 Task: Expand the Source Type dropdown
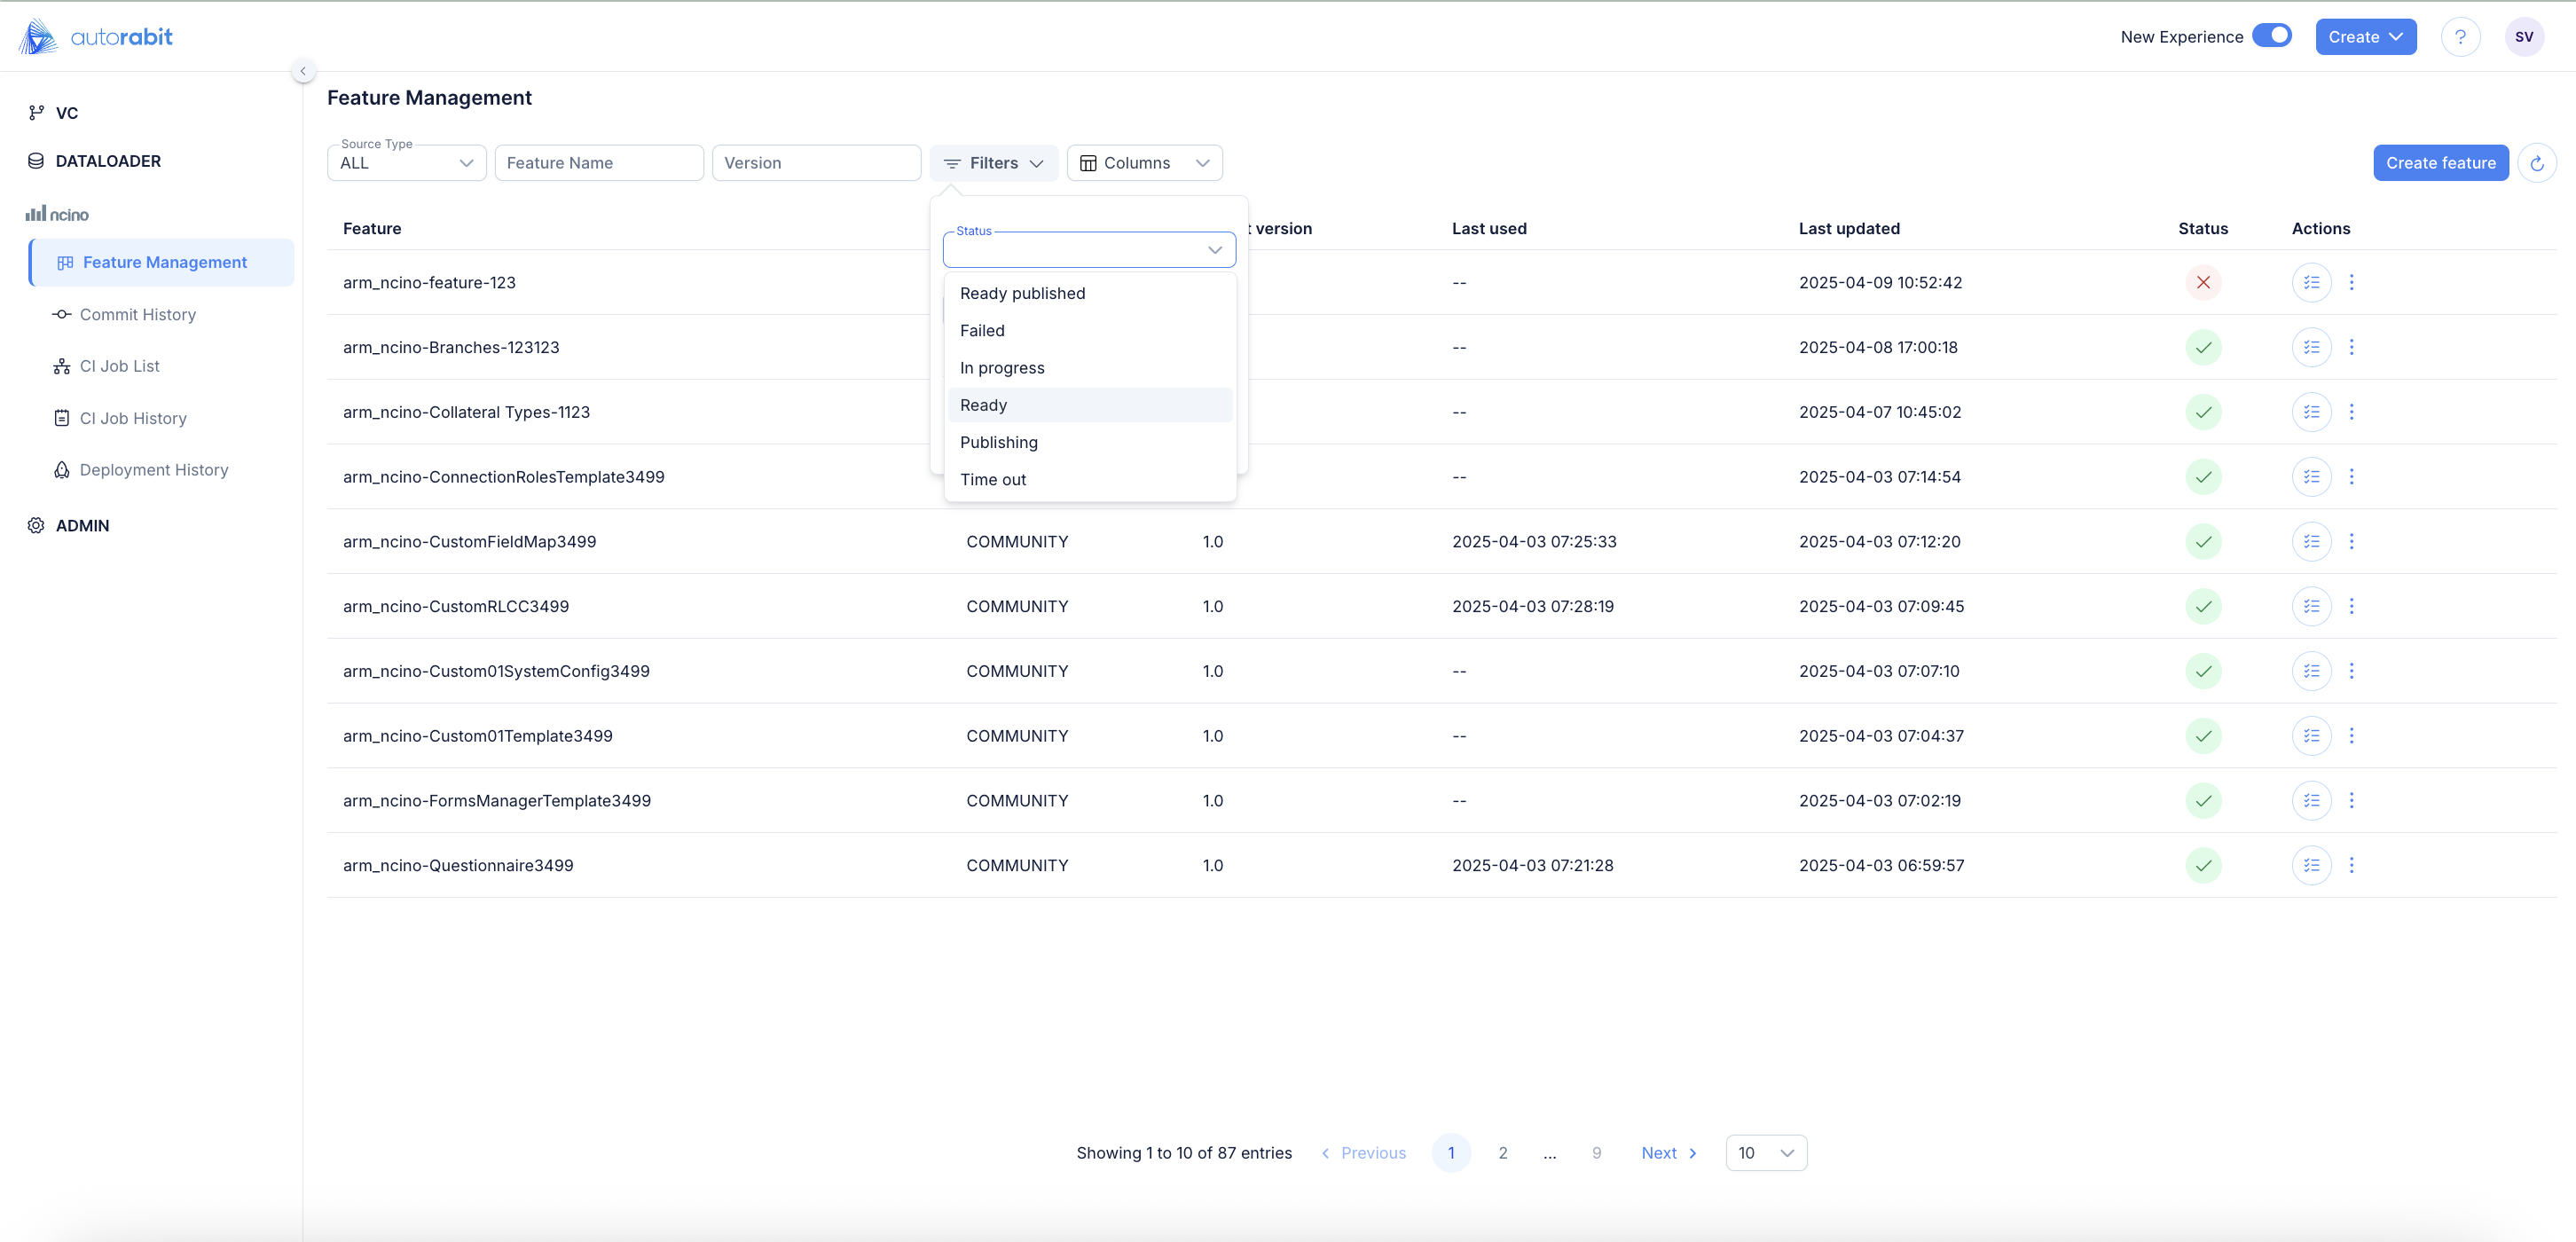(x=406, y=163)
